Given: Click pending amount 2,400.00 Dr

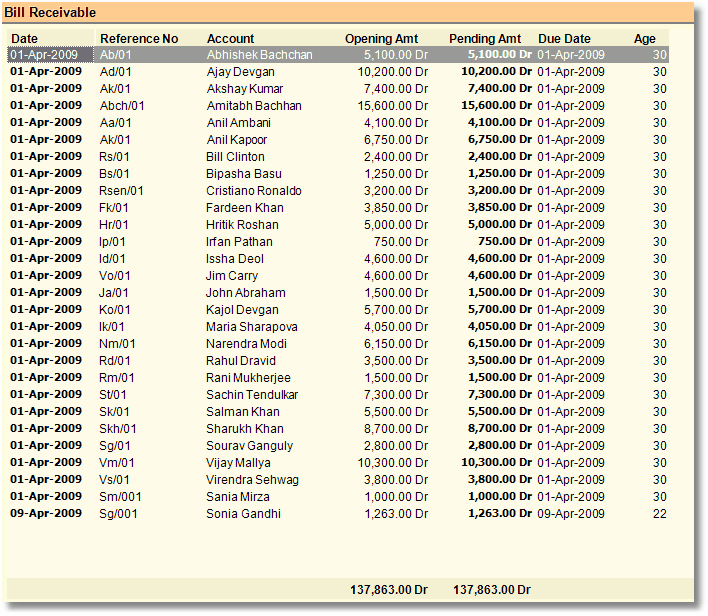Looking at the screenshot, I should [500, 156].
